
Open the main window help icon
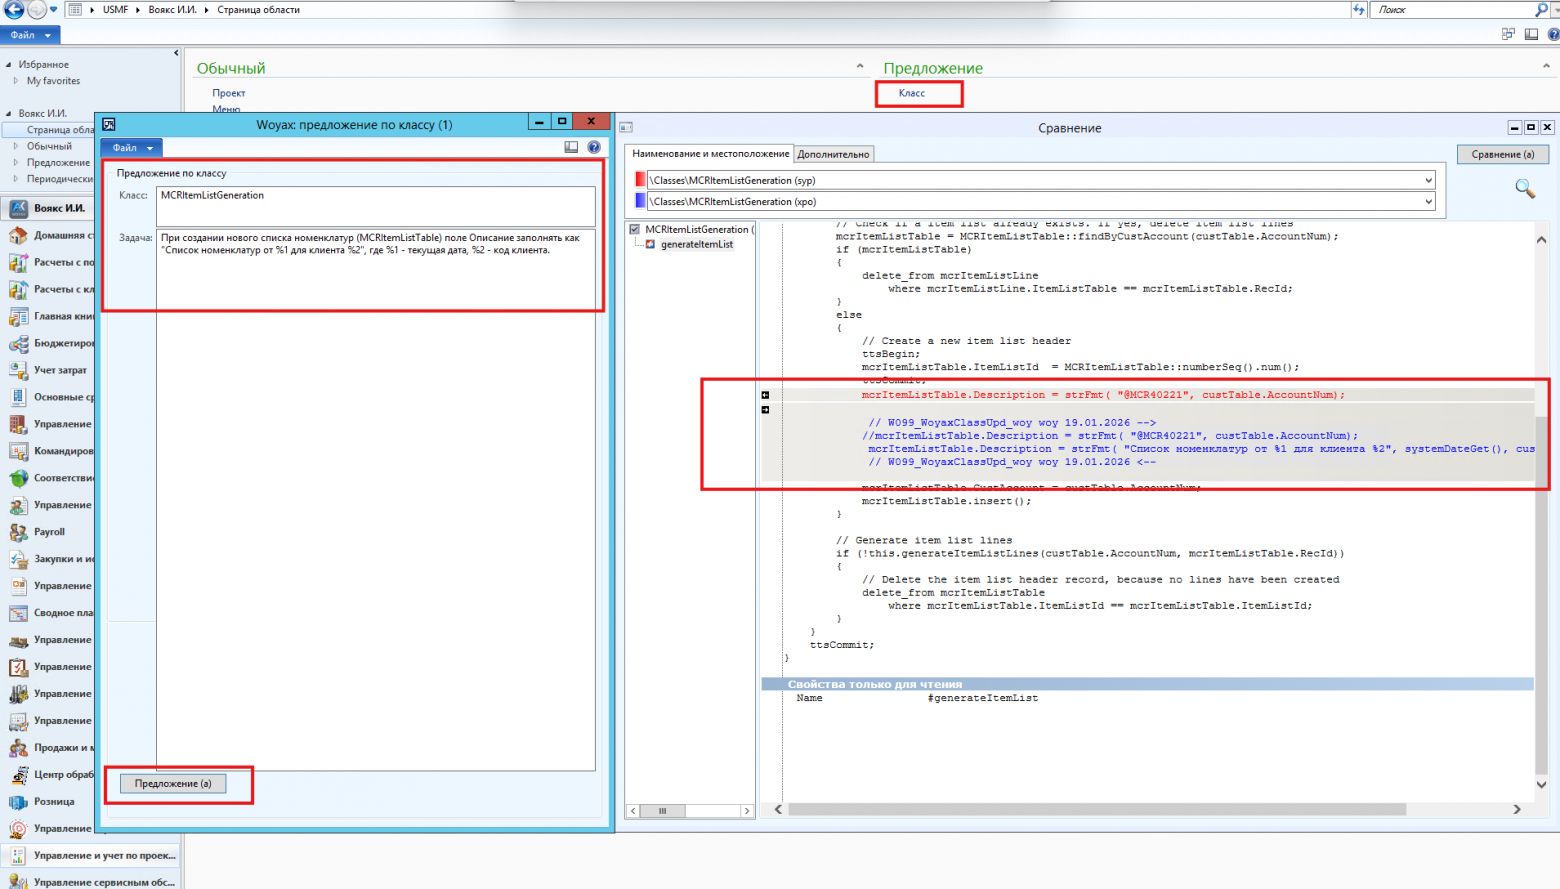pyautogui.click(x=1553, y=34)
